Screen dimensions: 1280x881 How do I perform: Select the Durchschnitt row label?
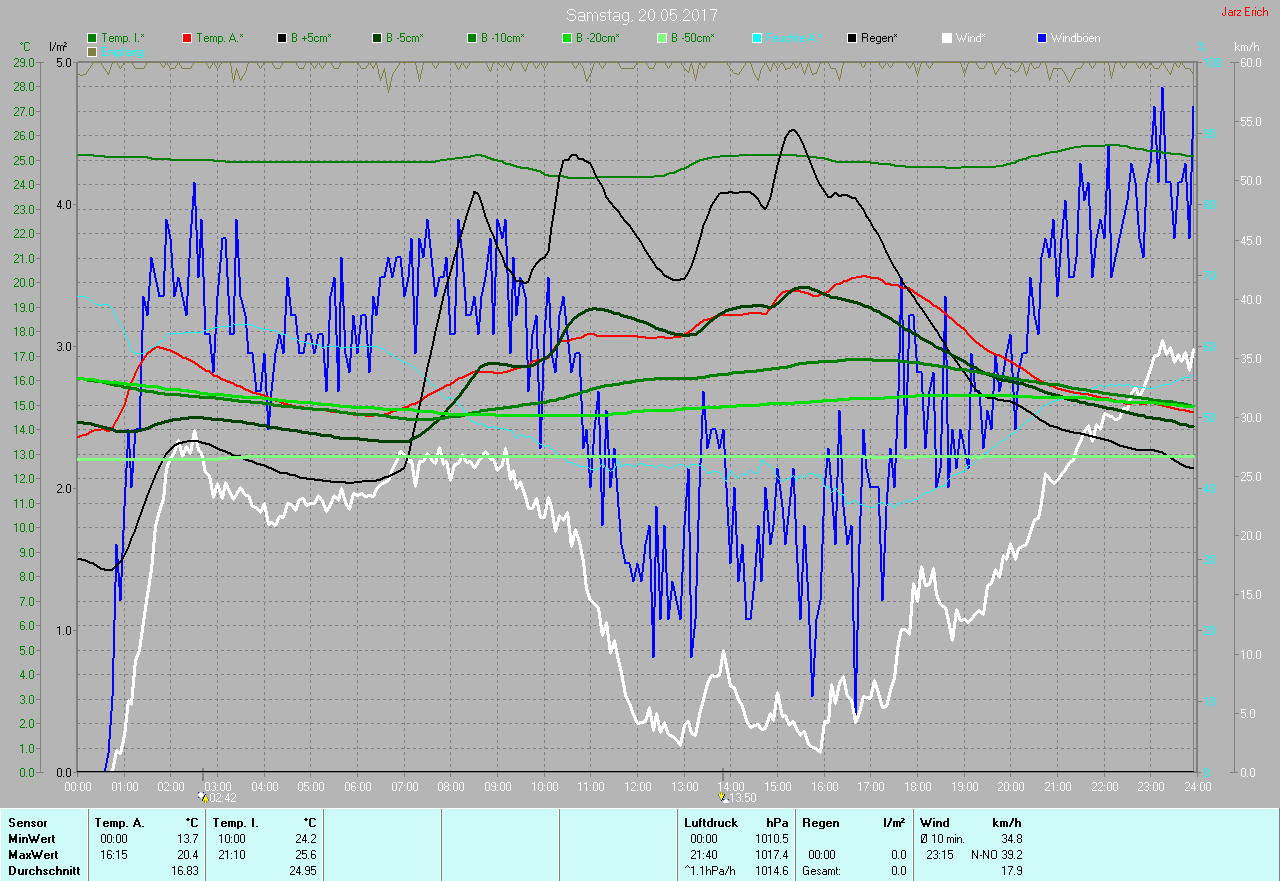coord(43,871)
